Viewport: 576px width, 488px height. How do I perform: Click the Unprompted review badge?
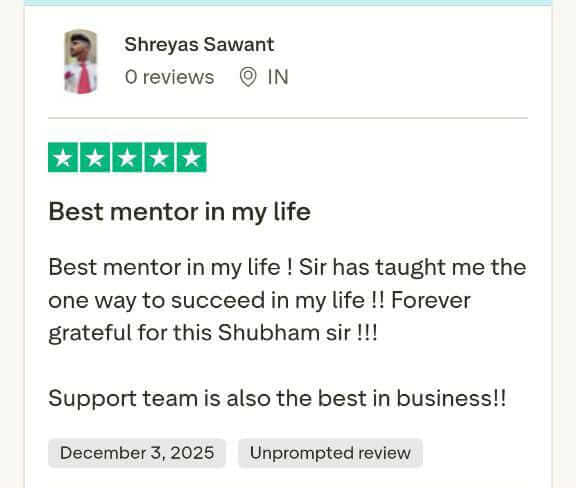pos(330,453)
